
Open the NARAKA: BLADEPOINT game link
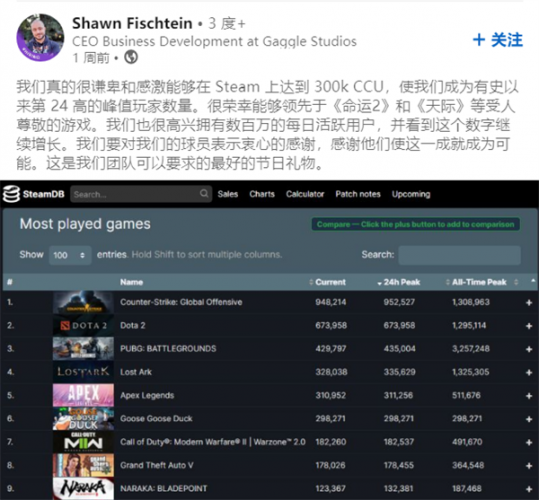tap(164, 488)
